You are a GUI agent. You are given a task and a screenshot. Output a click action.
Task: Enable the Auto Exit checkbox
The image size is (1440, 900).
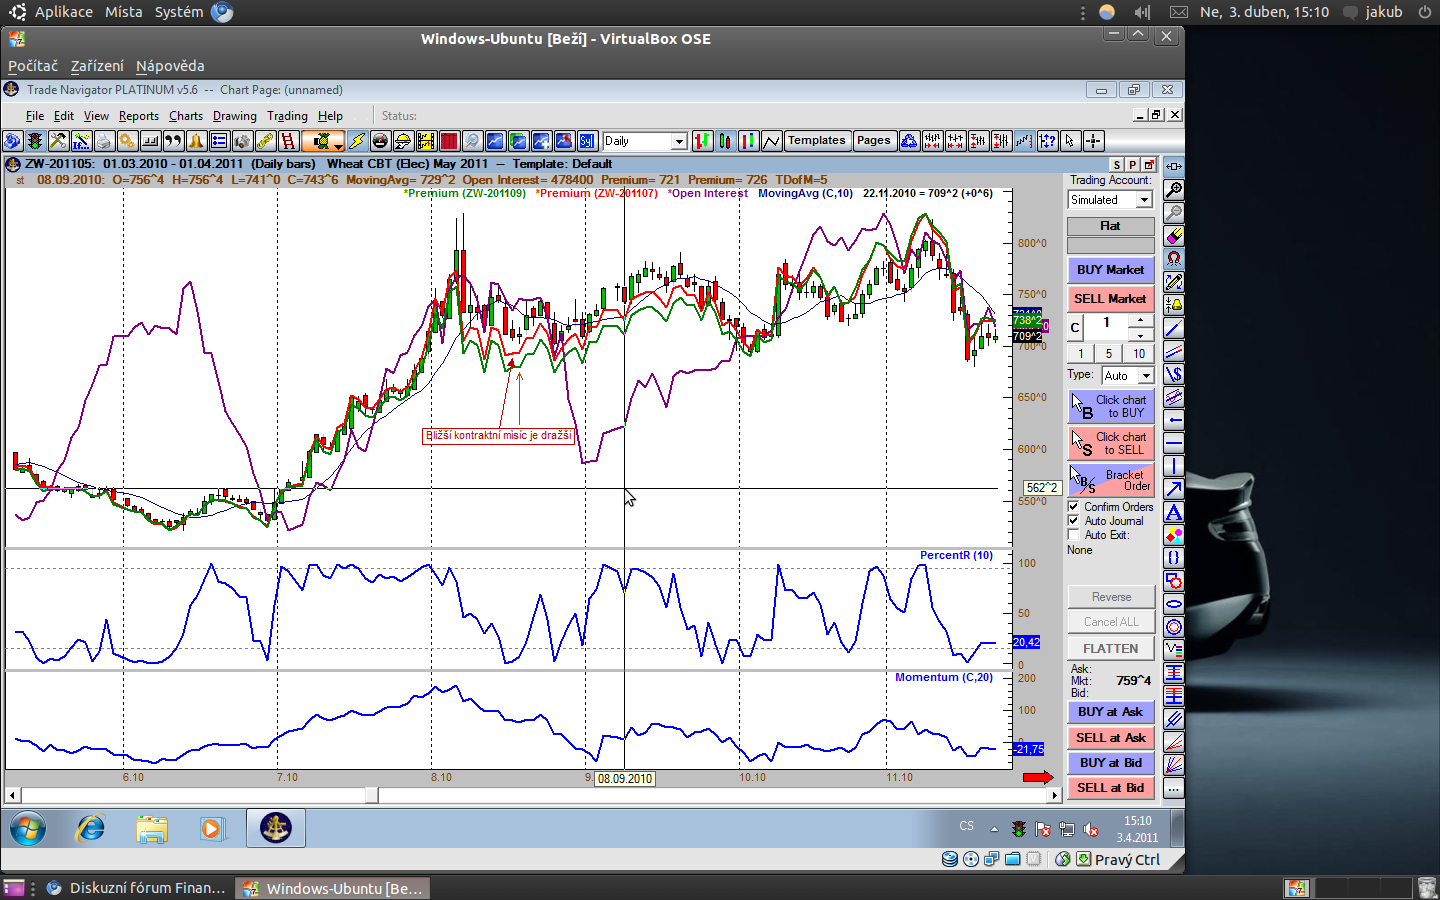[1074, 535]
